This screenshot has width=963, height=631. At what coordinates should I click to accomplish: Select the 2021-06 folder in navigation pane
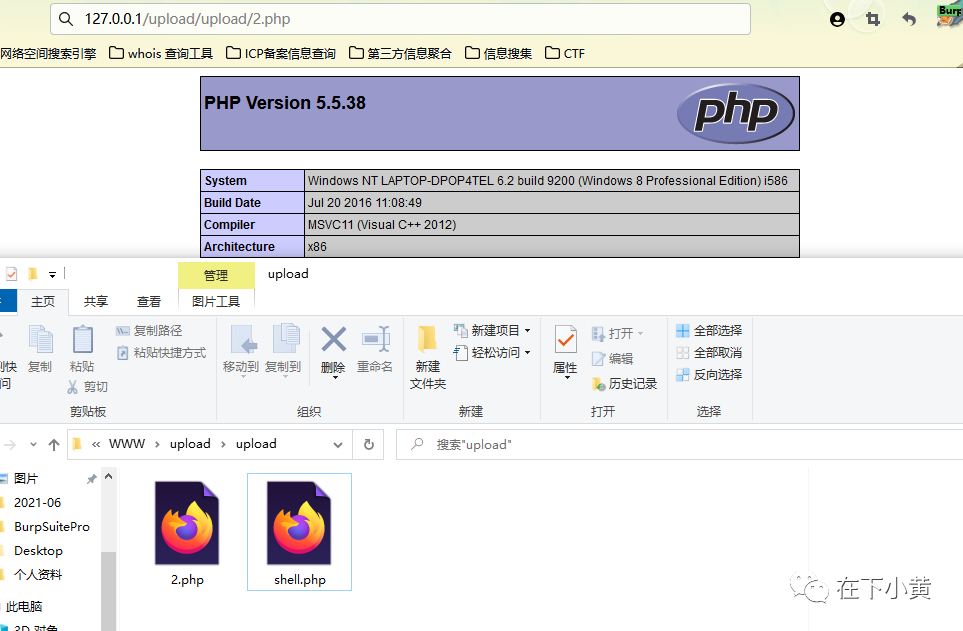(x=37, y=503)
